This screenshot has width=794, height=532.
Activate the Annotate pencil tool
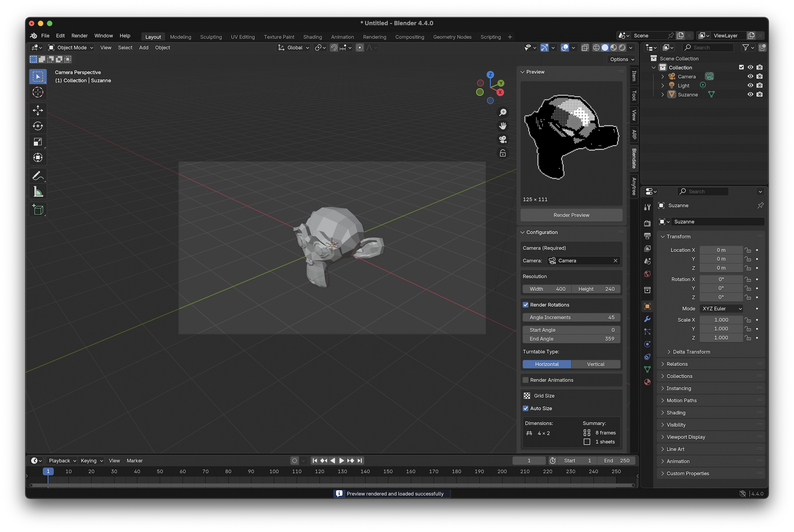pos(38,175)
